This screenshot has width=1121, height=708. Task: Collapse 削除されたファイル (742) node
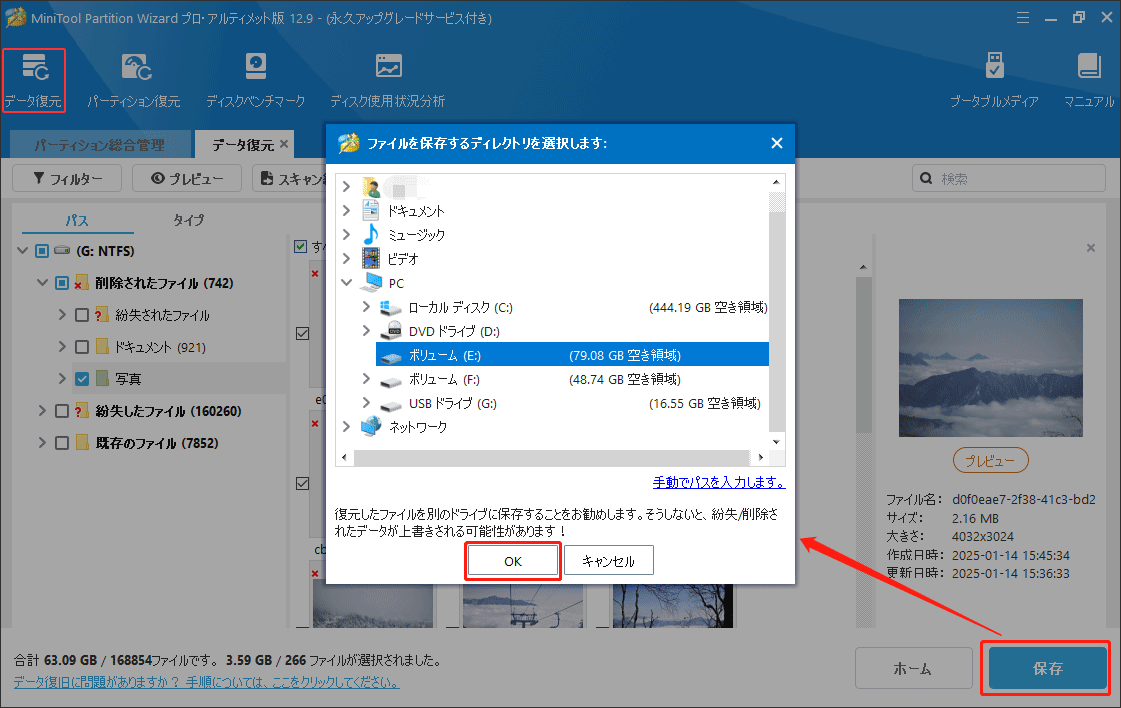42,282
